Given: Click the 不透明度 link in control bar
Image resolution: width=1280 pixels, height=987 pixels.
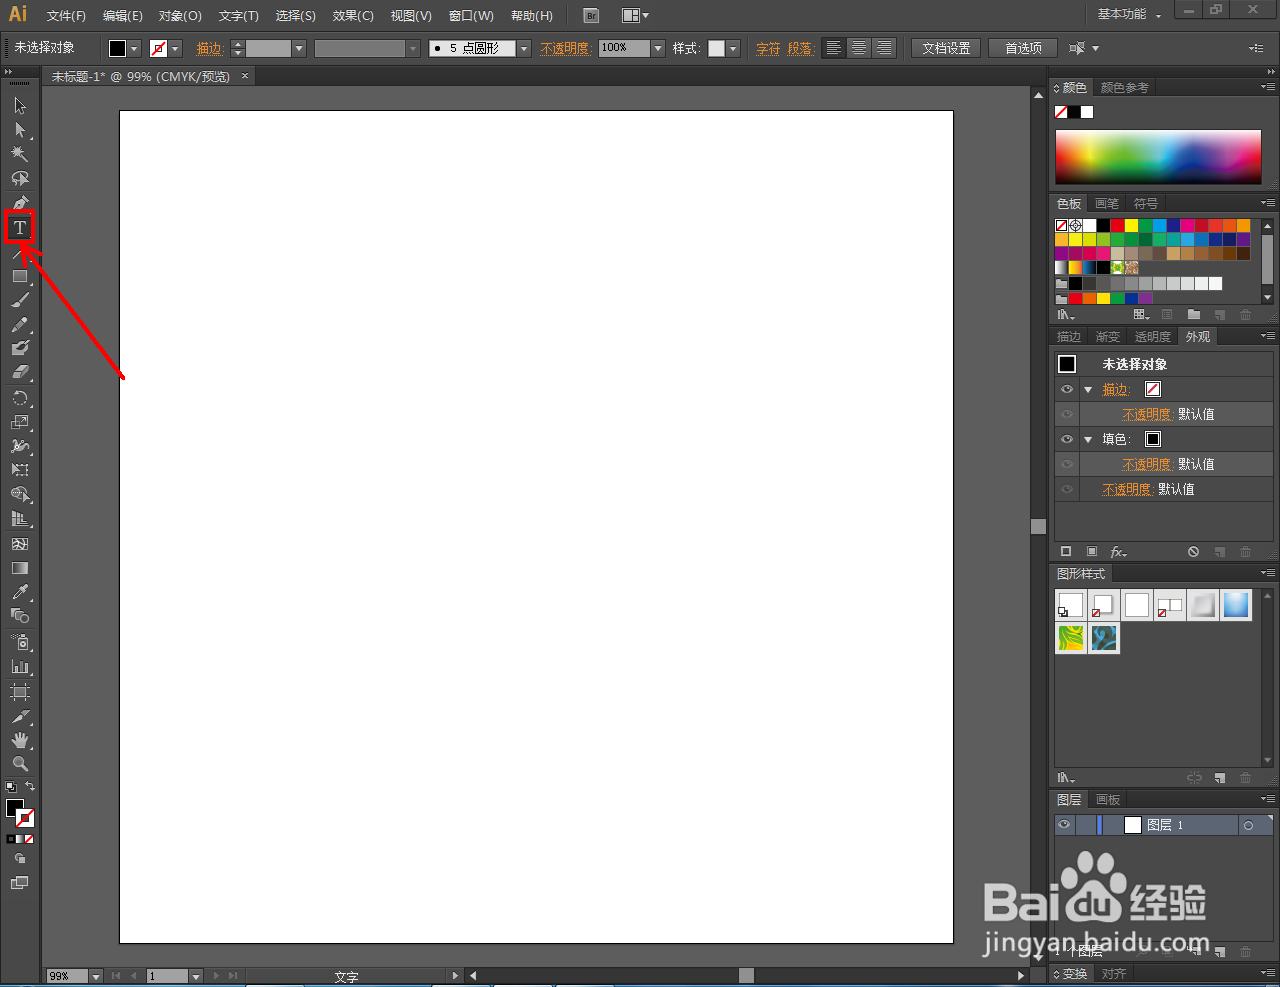Looking at the screenshot, I should click(565, 48).
